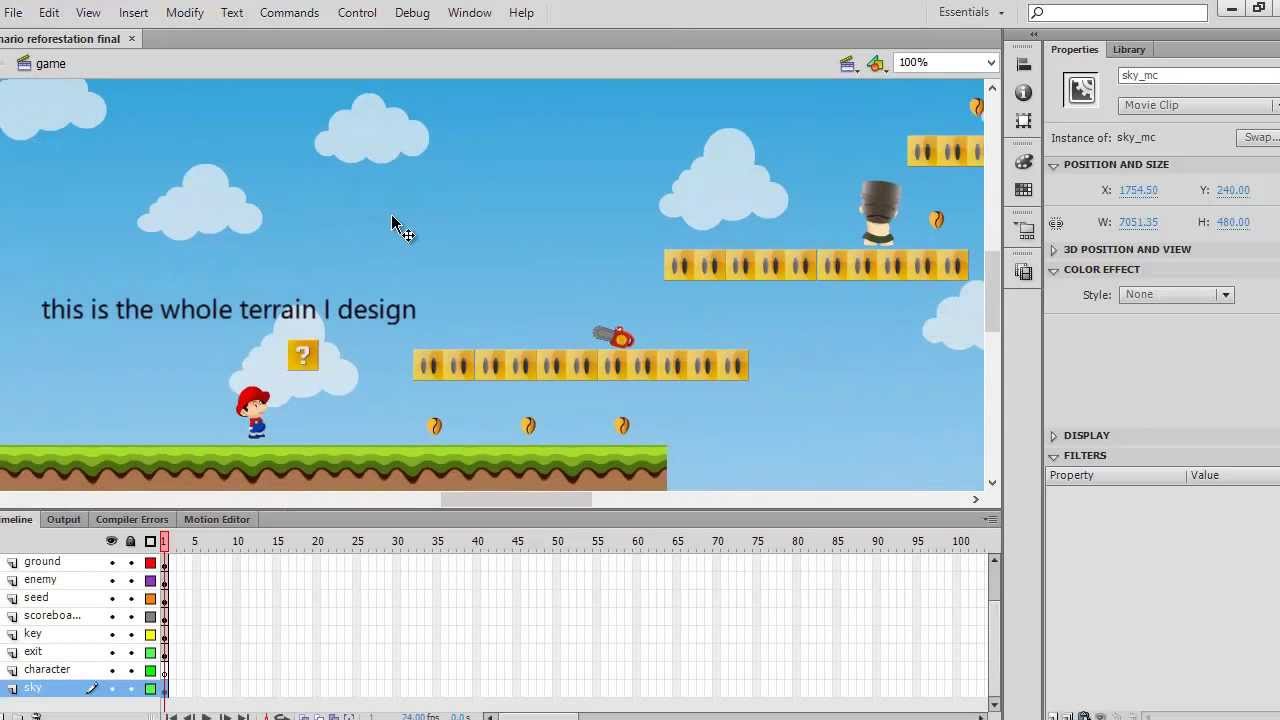Click the game scene icon in edit bar
Screen dimensions: 1280x720
click(x=24, y=63)
